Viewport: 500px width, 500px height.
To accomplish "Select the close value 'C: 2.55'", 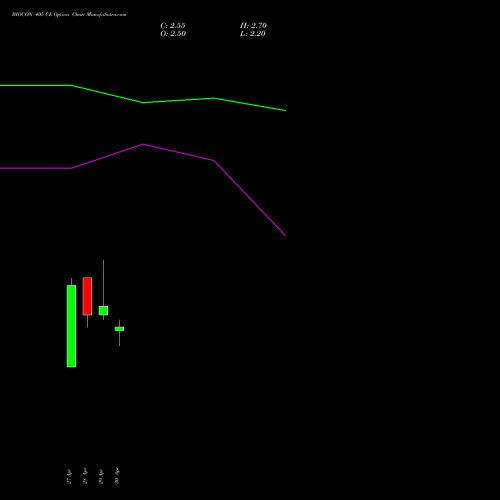I will pyautogui.click(x=173, y=26).
